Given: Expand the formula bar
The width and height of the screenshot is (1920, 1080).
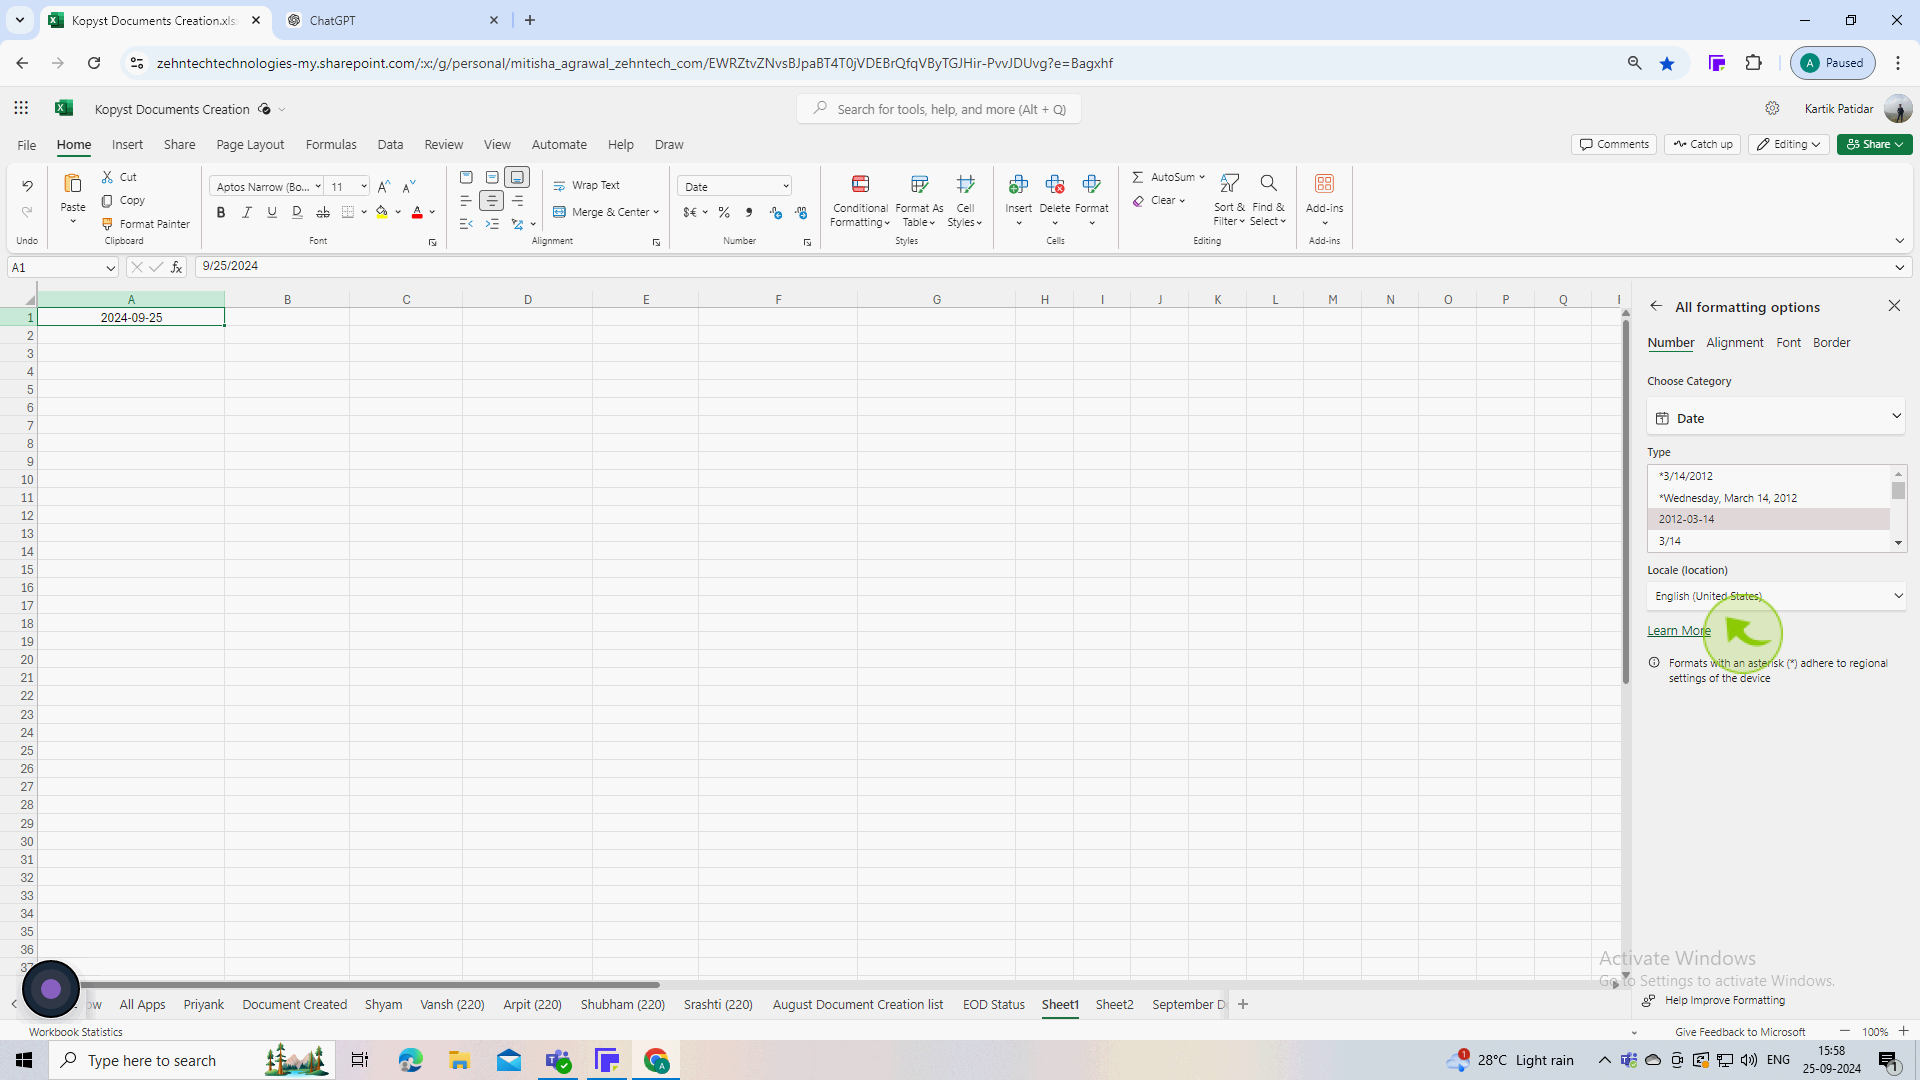Looking at the screenshot, I should (1899, 267).
